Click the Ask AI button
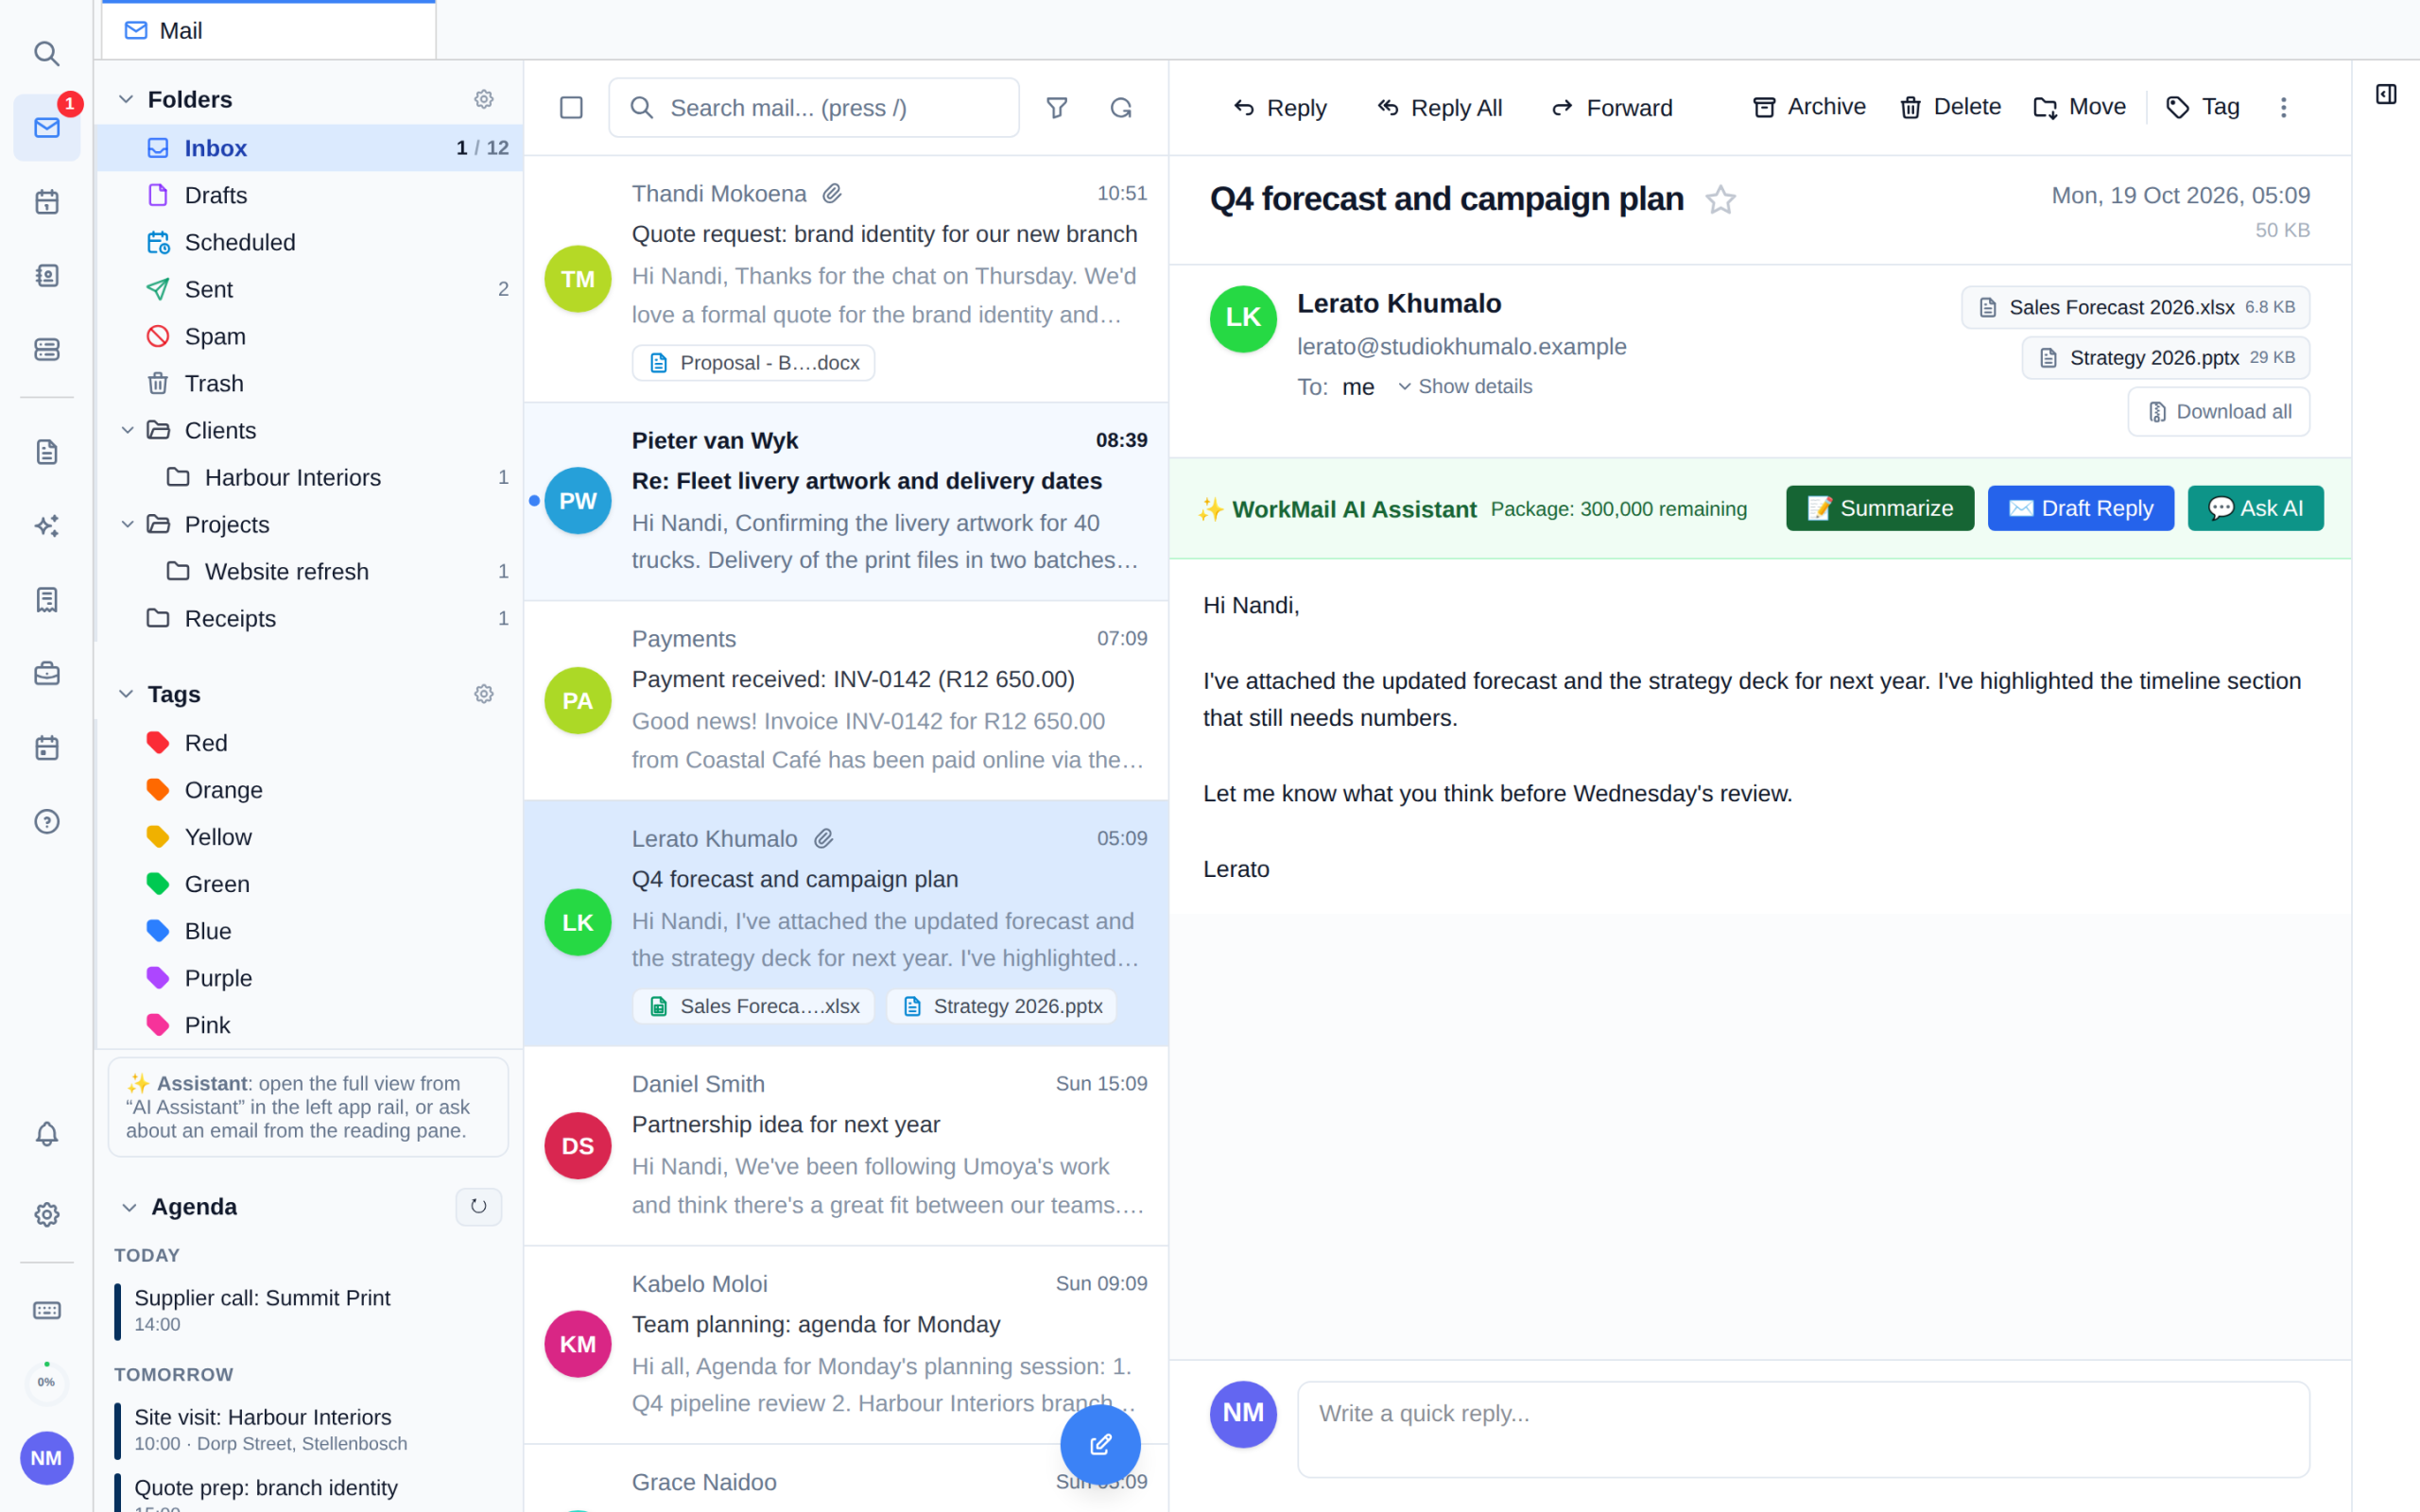 (x=2255, y=508)
